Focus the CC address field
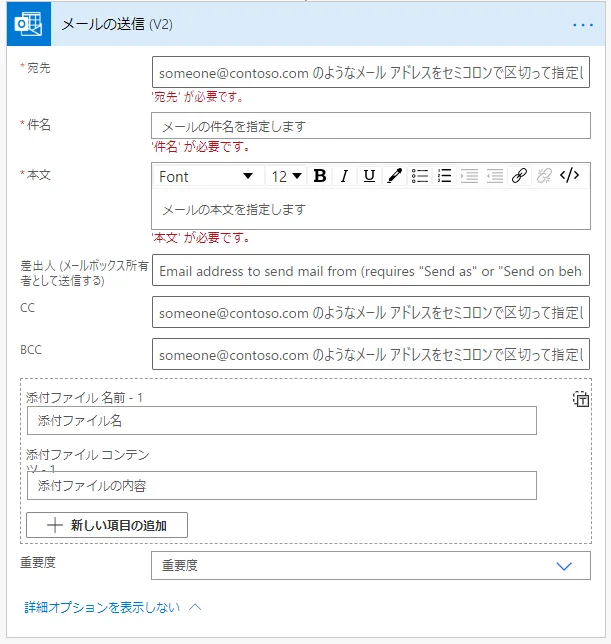 pyautogui.click(x=371, y=312)
